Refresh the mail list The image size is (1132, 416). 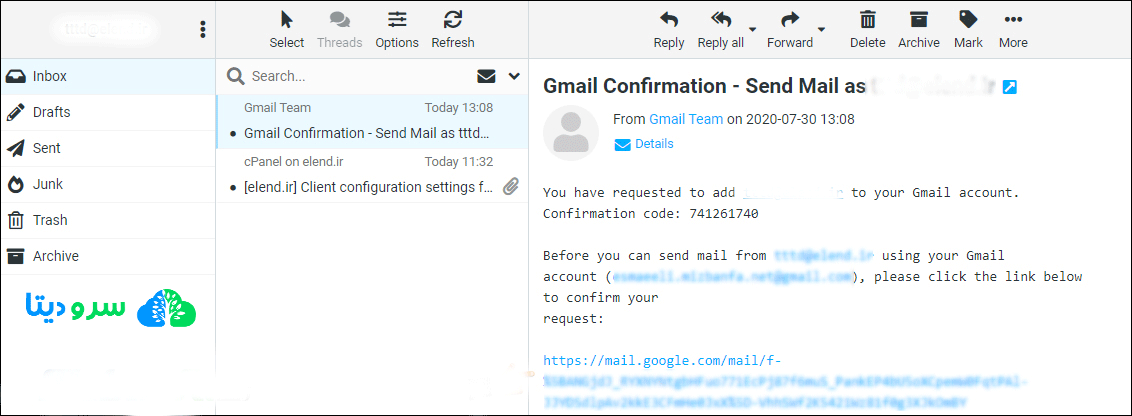coord(453,29)
